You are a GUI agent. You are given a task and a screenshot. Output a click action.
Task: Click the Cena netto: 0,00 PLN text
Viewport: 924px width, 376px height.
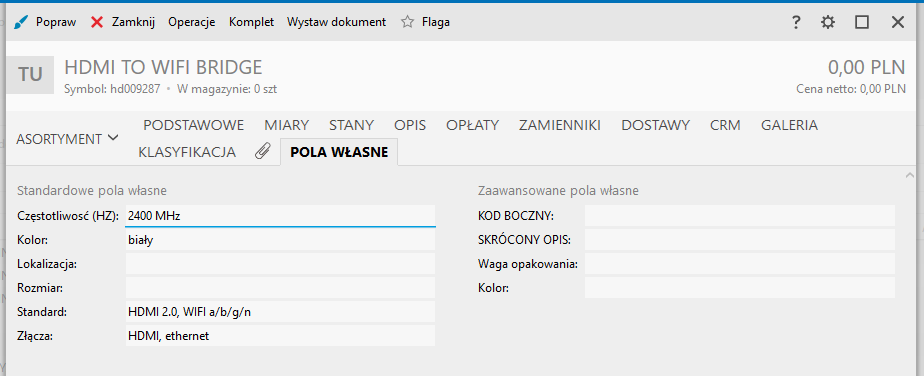(x=850, y=90)
